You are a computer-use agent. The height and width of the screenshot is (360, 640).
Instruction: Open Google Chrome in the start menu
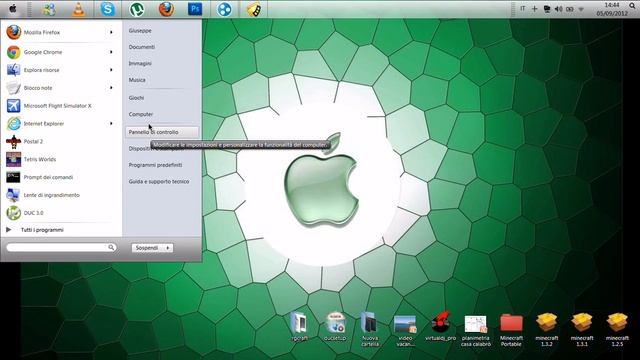point(42,52)
